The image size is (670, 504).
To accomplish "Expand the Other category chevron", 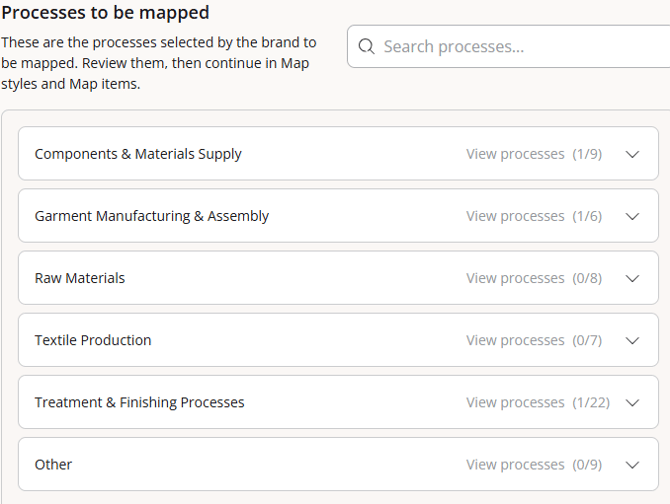I will [x=632, y=464].
